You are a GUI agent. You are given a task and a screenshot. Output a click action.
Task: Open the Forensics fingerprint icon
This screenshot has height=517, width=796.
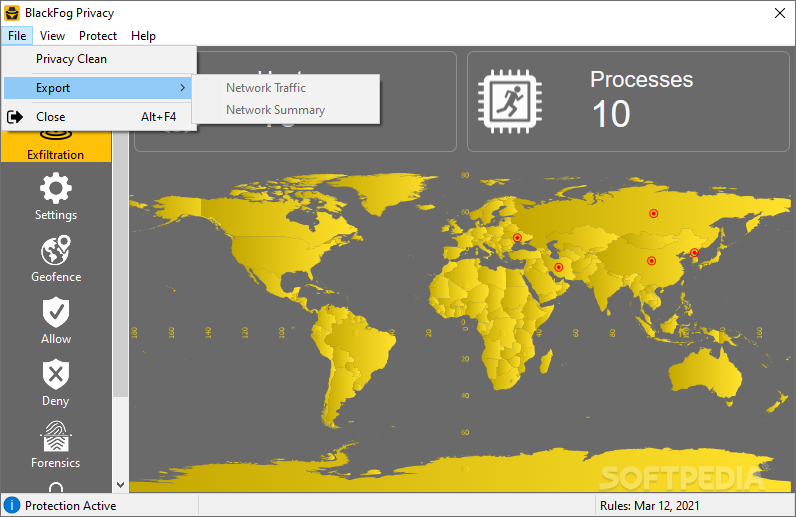[56, 436]
